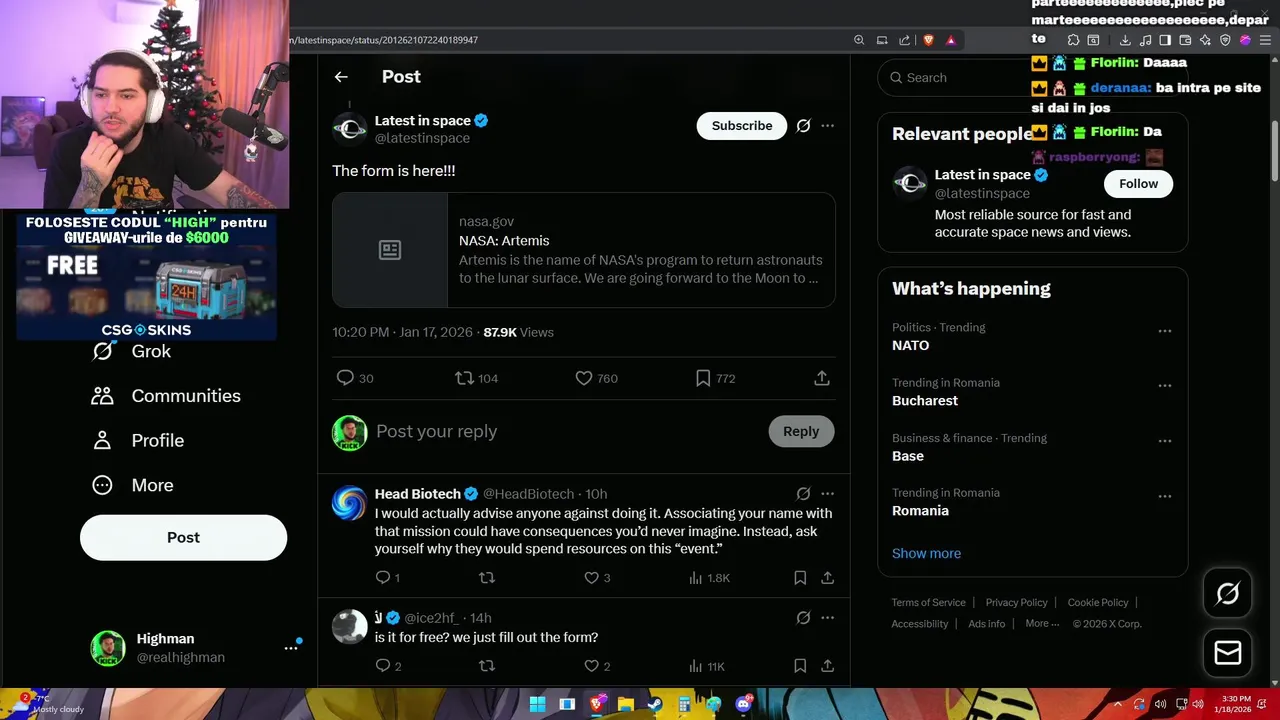Open the Windows Start menu
The width and height of the screenshot is (1280, 720).
pos(537,704)
